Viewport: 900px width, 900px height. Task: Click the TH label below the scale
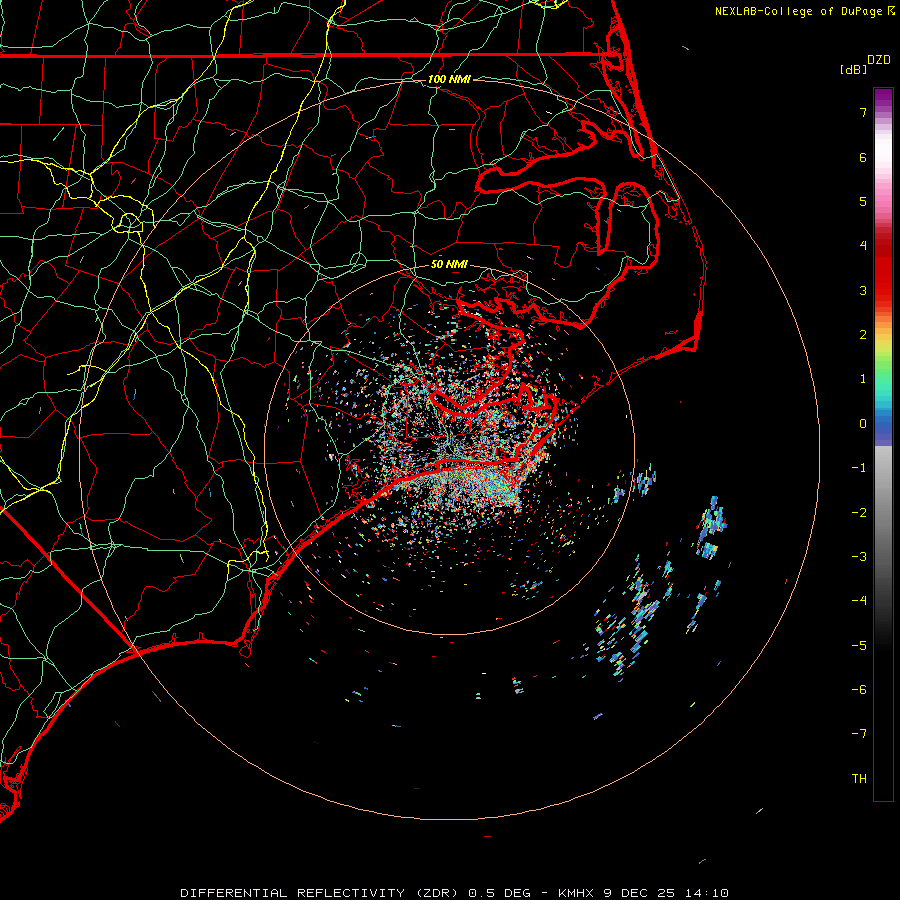coord(859,779)
